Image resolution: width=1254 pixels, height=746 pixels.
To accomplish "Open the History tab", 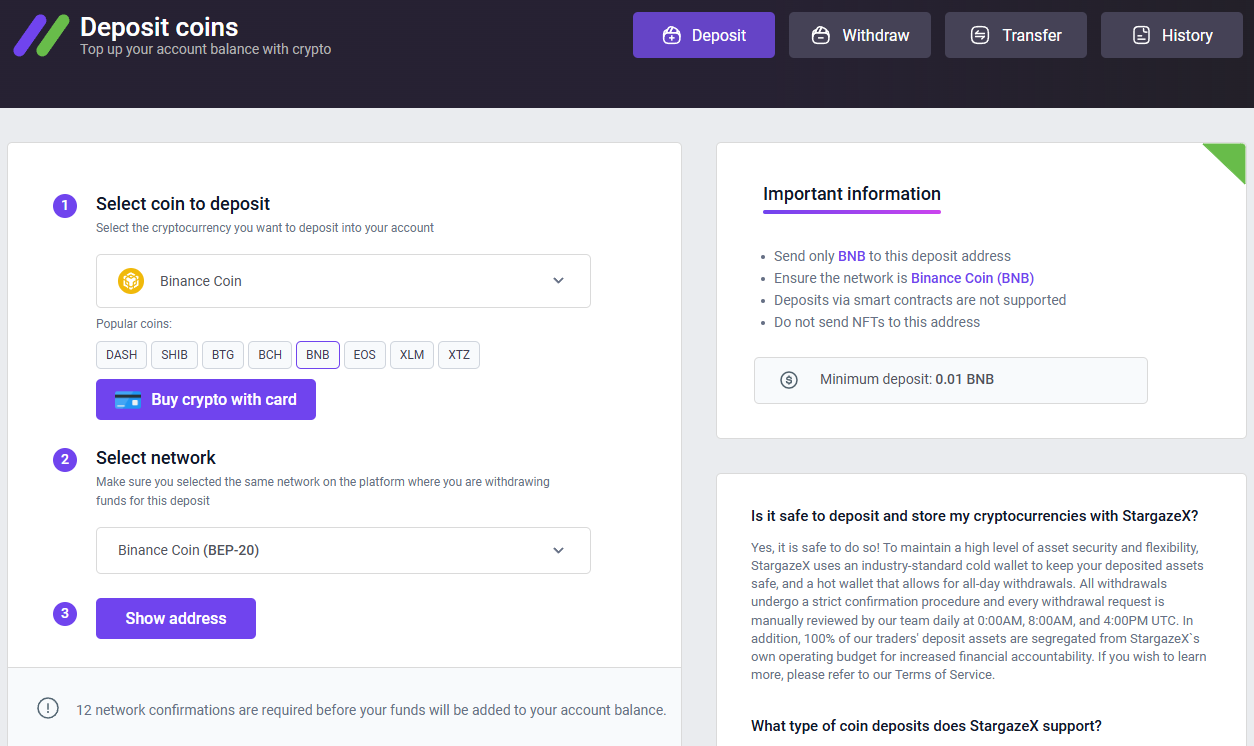I will pos(1172,35).
